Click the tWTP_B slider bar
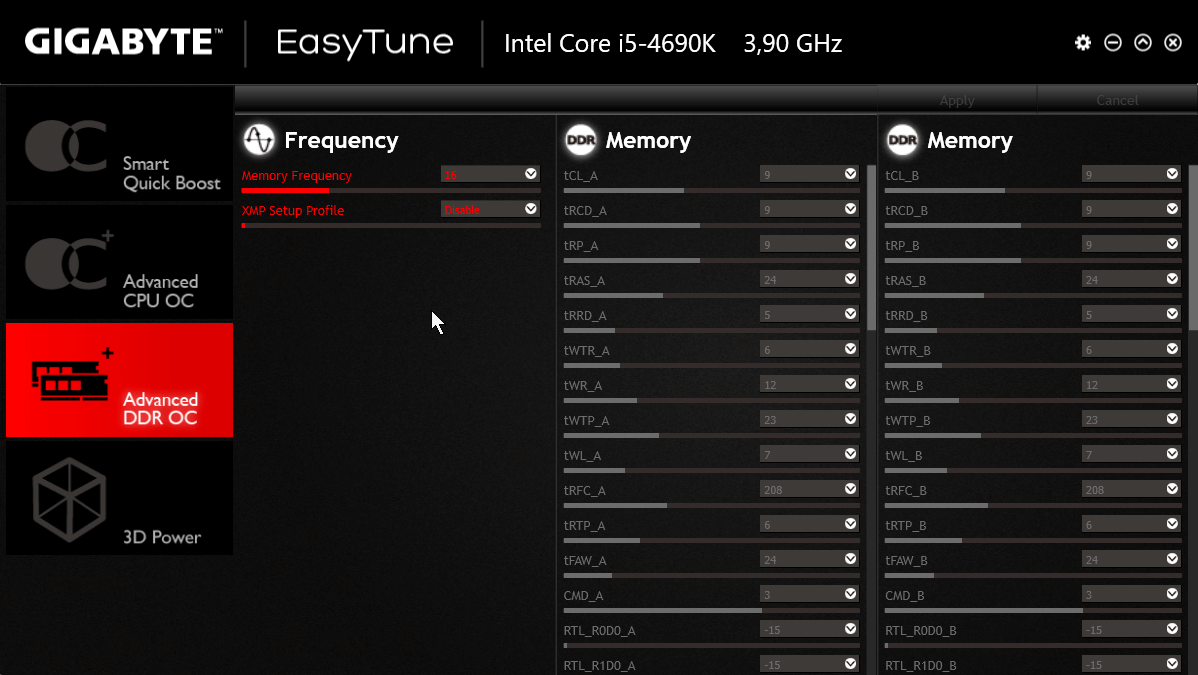Screen dimensions: 1198x675 coord(1033,436)
